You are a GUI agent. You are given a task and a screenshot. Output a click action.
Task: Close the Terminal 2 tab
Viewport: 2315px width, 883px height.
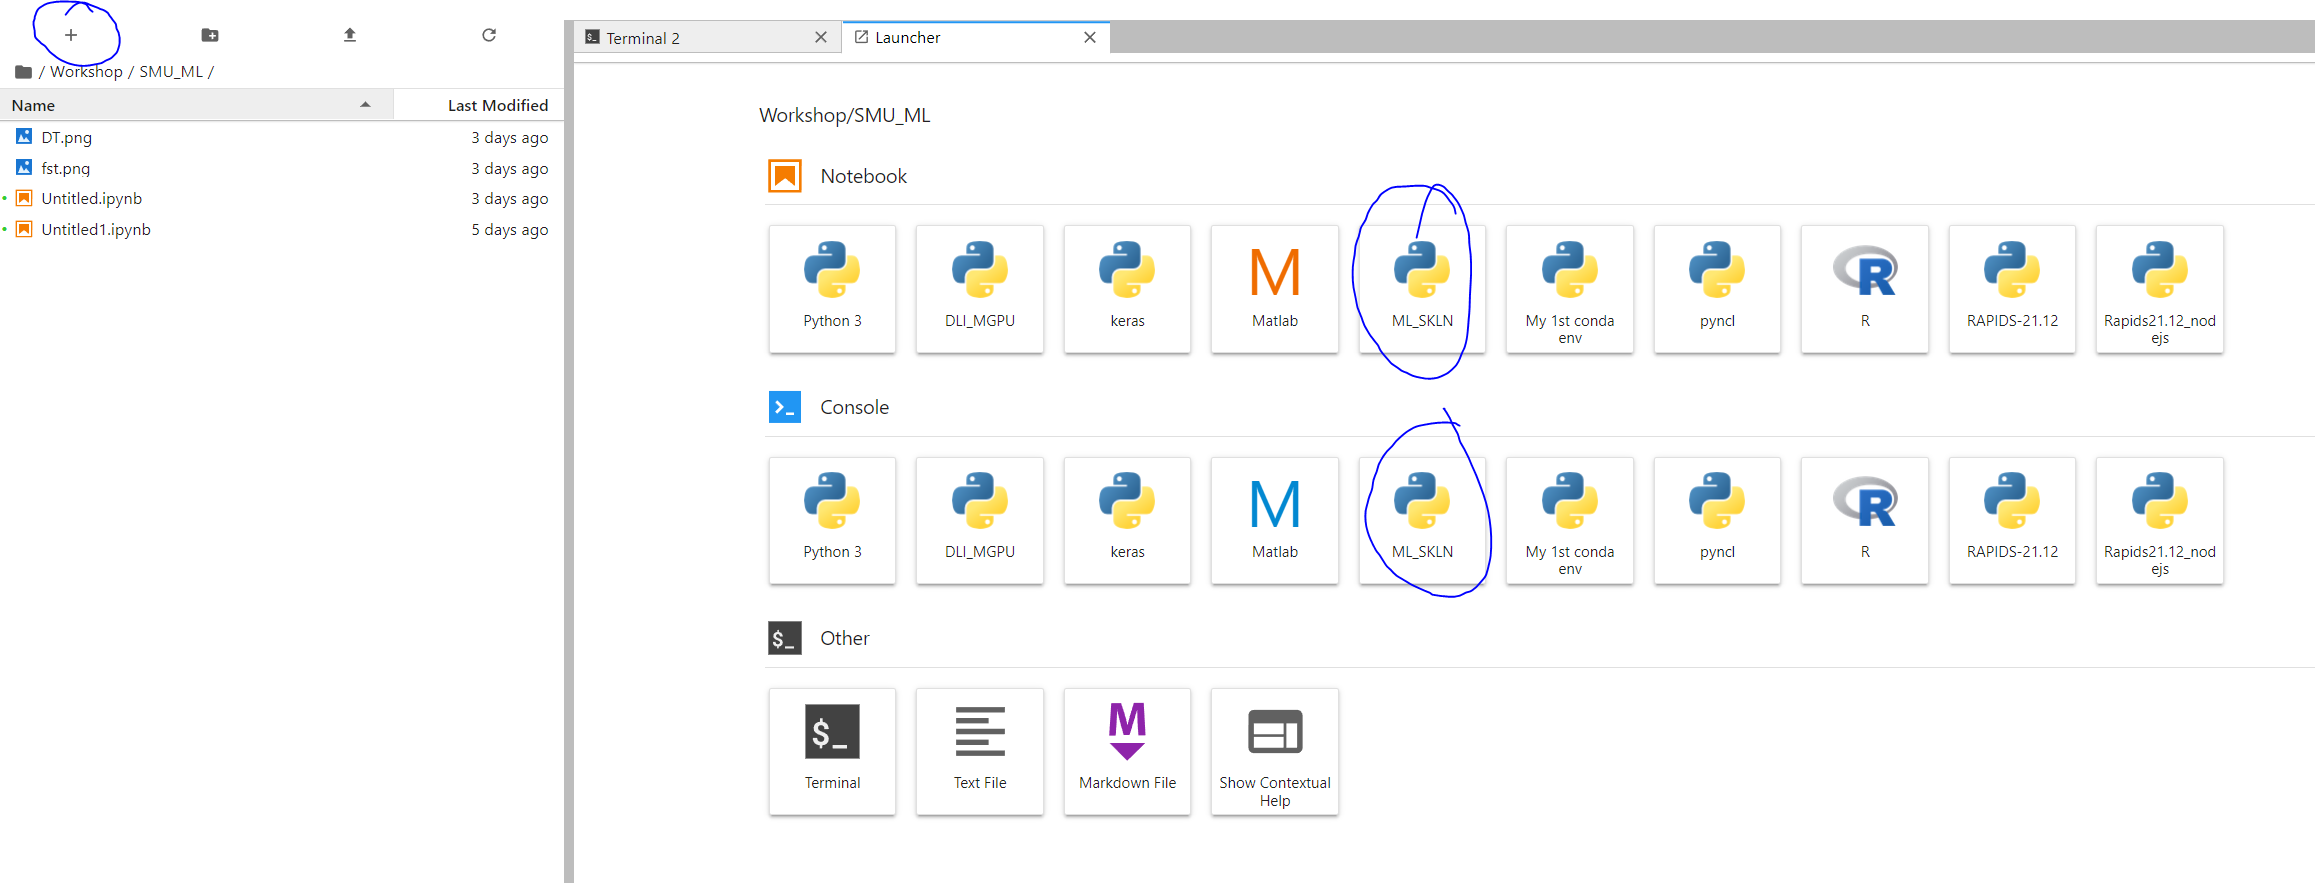pos(821,37)
